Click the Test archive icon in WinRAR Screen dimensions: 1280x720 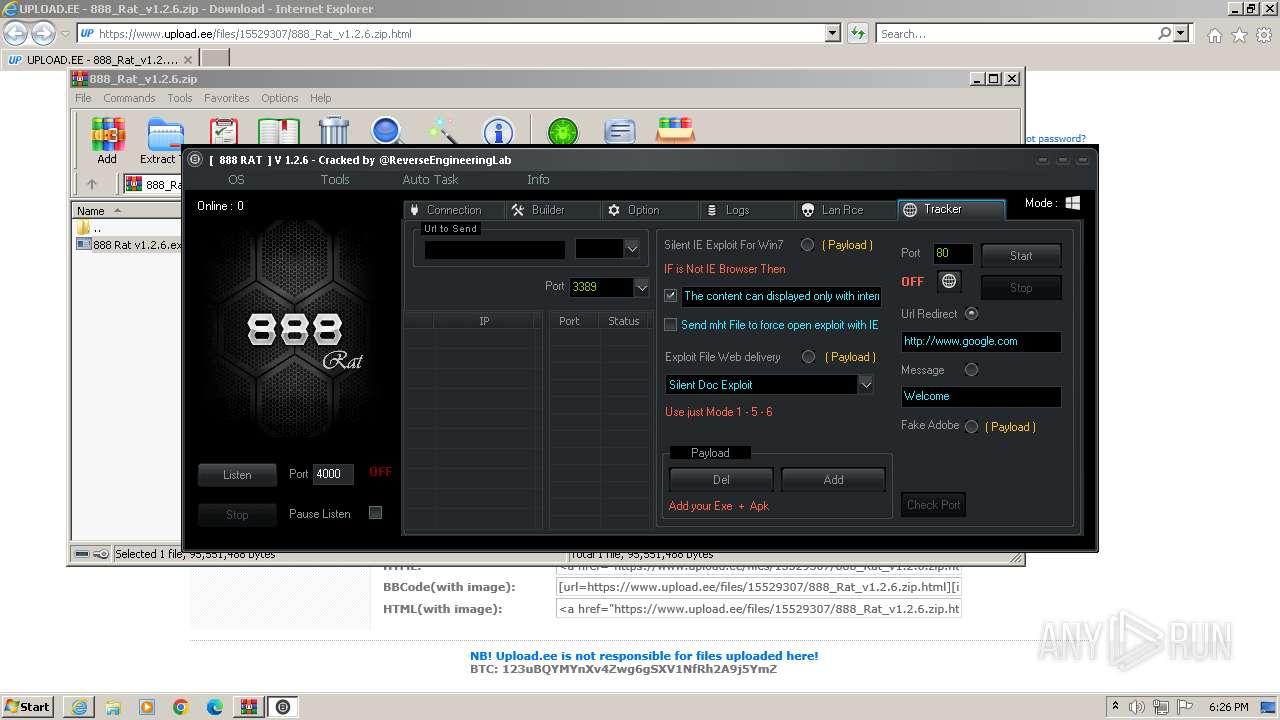tap(224, 132)
